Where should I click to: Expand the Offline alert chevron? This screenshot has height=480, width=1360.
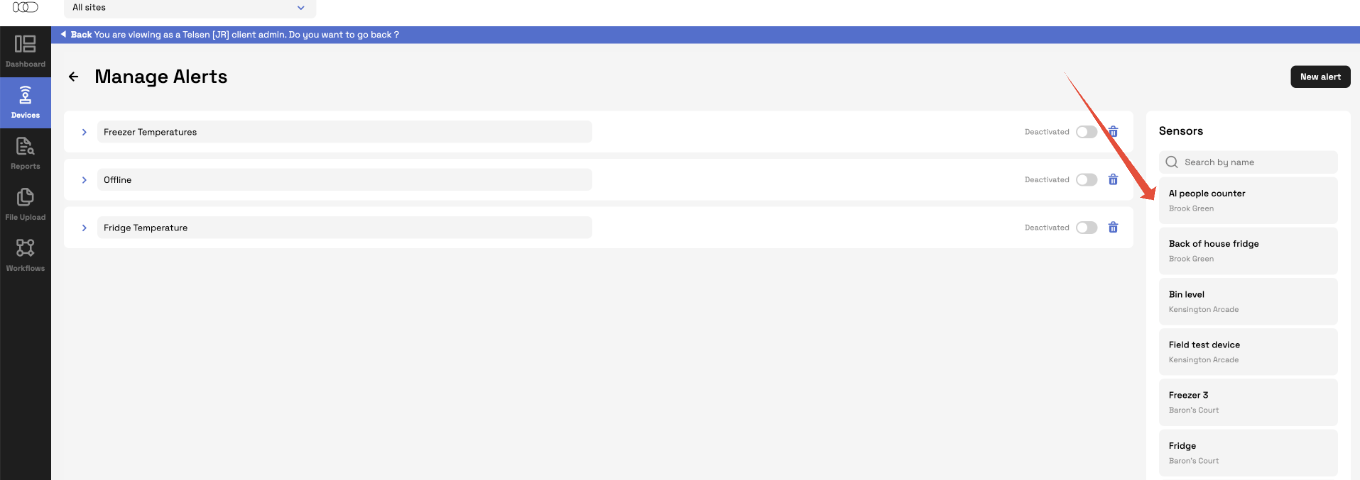84,180
